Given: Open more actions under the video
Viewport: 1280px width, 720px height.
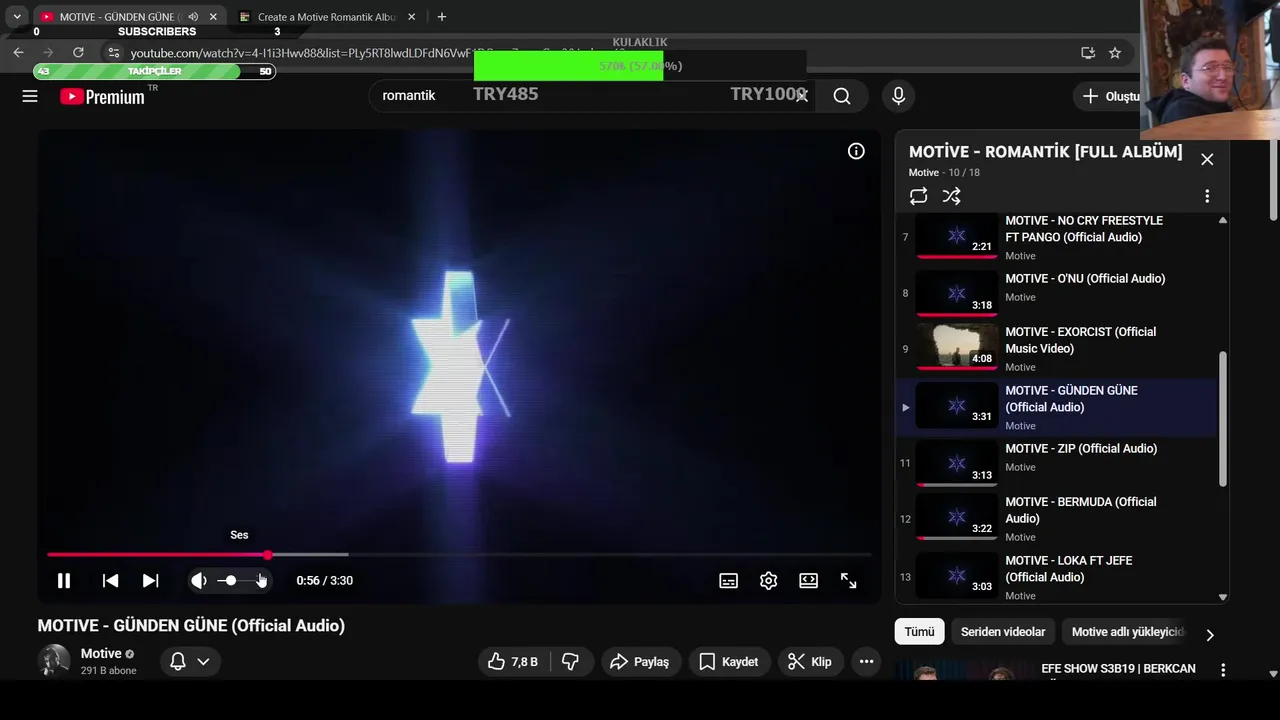Looking at the screenshot, I should click(866, 662).
